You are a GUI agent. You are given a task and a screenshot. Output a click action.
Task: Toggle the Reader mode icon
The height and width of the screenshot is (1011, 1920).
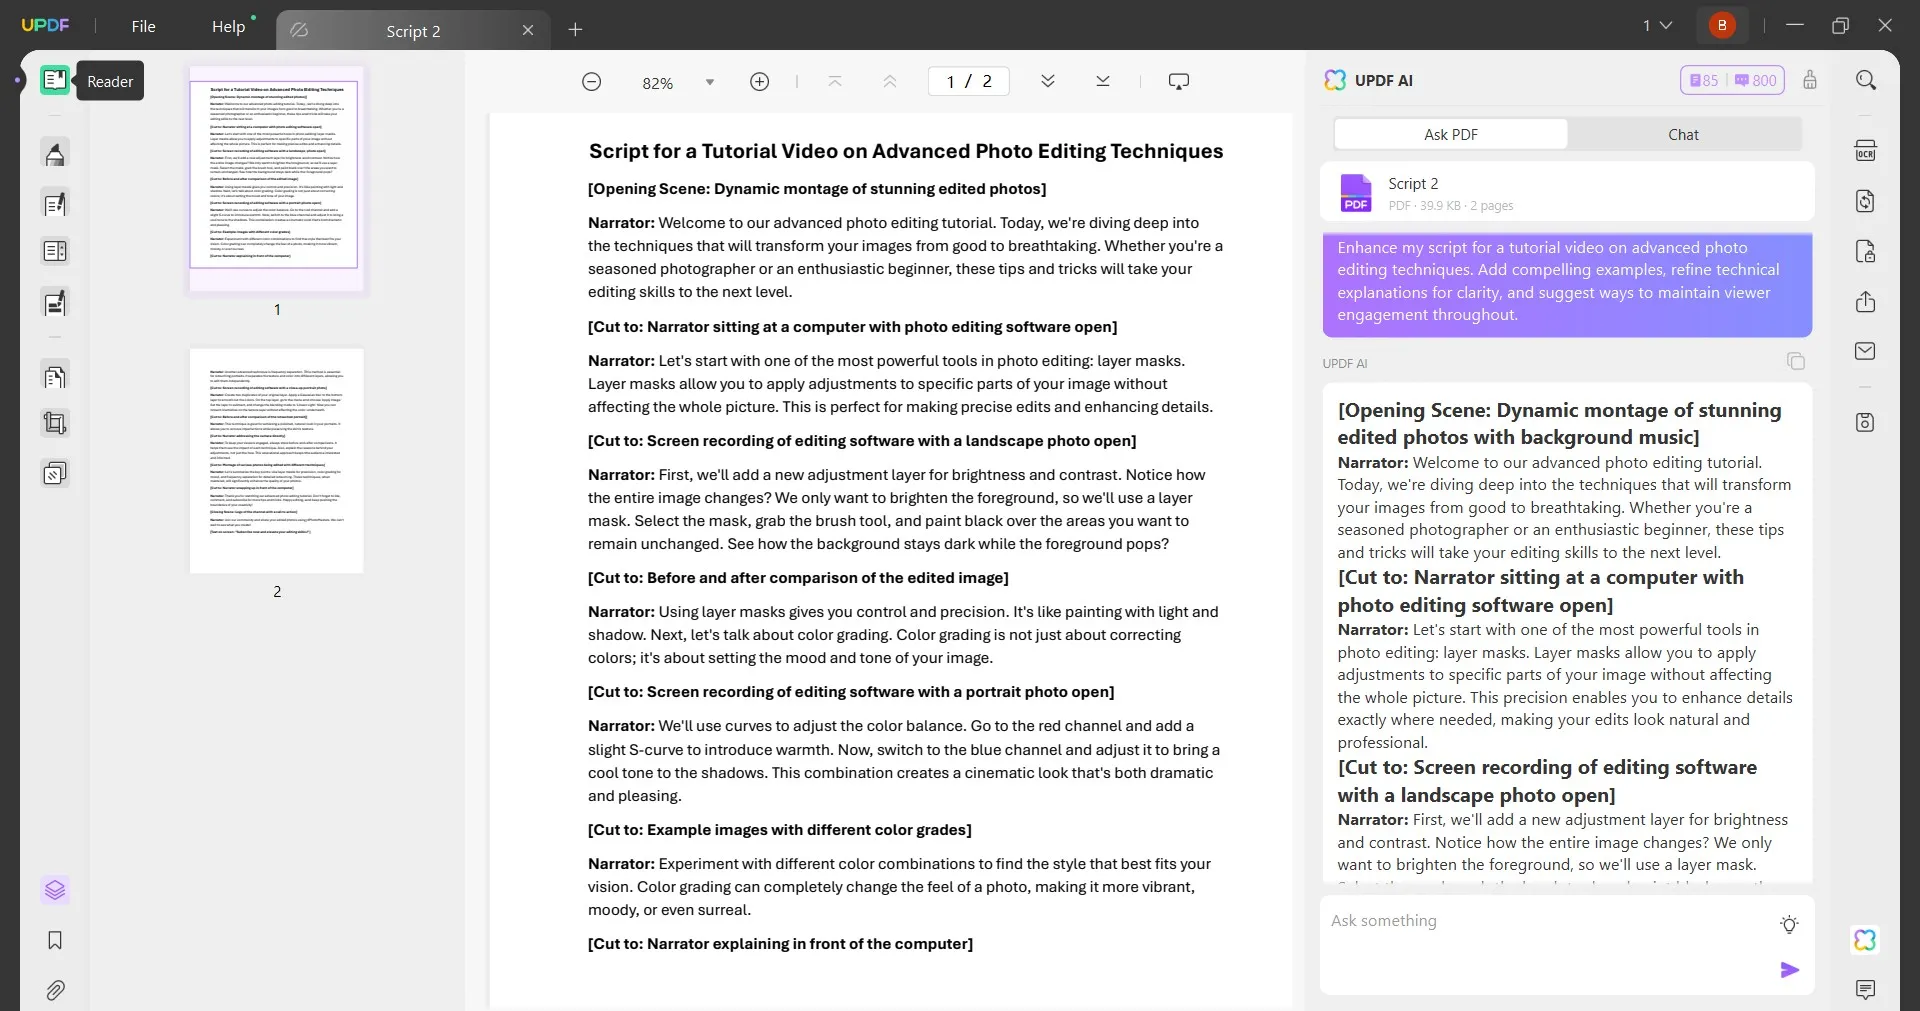55,80
